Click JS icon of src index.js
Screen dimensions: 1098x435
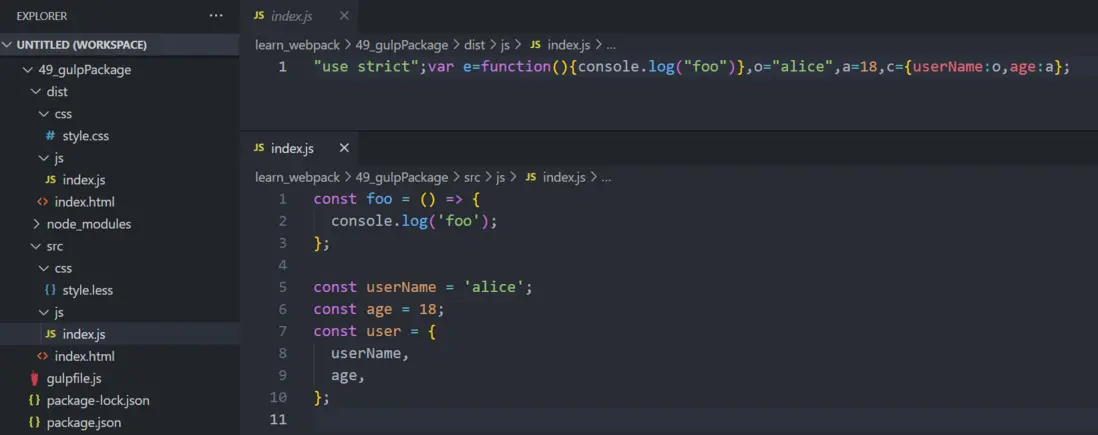[x=50, y=334]
